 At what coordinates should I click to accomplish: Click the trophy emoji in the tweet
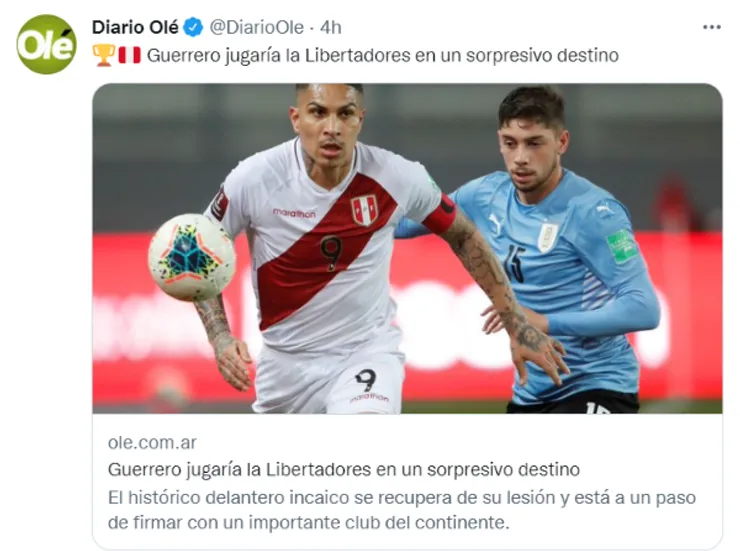click(x=103, y=55)
